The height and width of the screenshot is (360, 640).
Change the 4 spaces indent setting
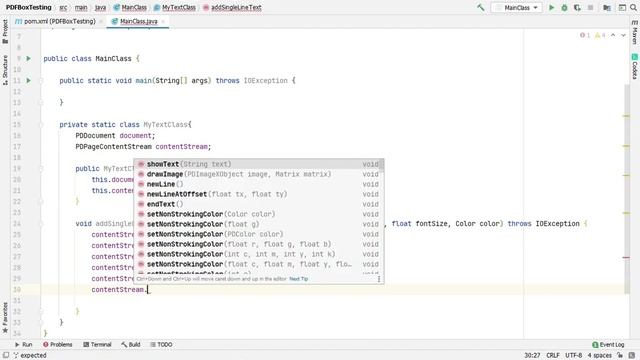600,355
